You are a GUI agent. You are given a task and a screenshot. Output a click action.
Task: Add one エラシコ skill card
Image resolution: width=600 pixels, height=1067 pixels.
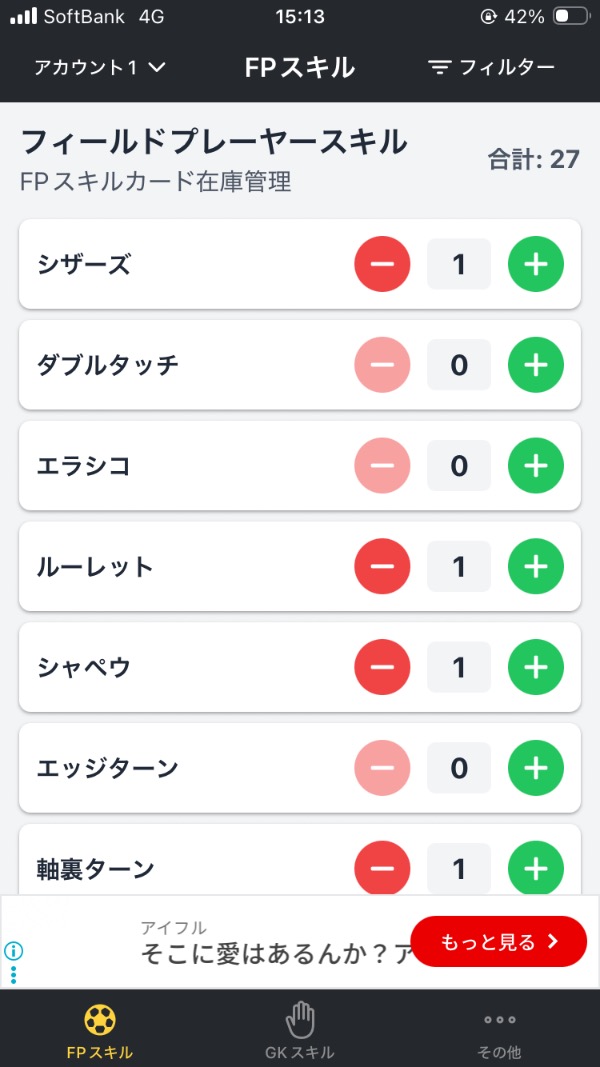click(x=536, y=466)
